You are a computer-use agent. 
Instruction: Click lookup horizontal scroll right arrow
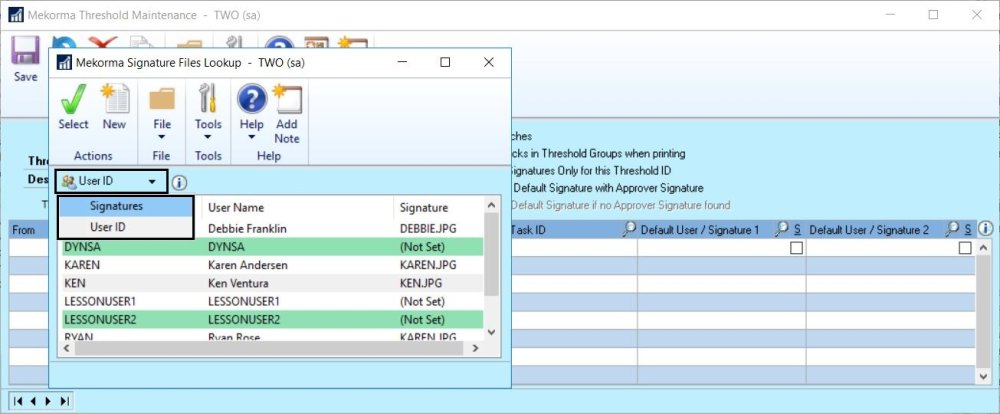475,348
